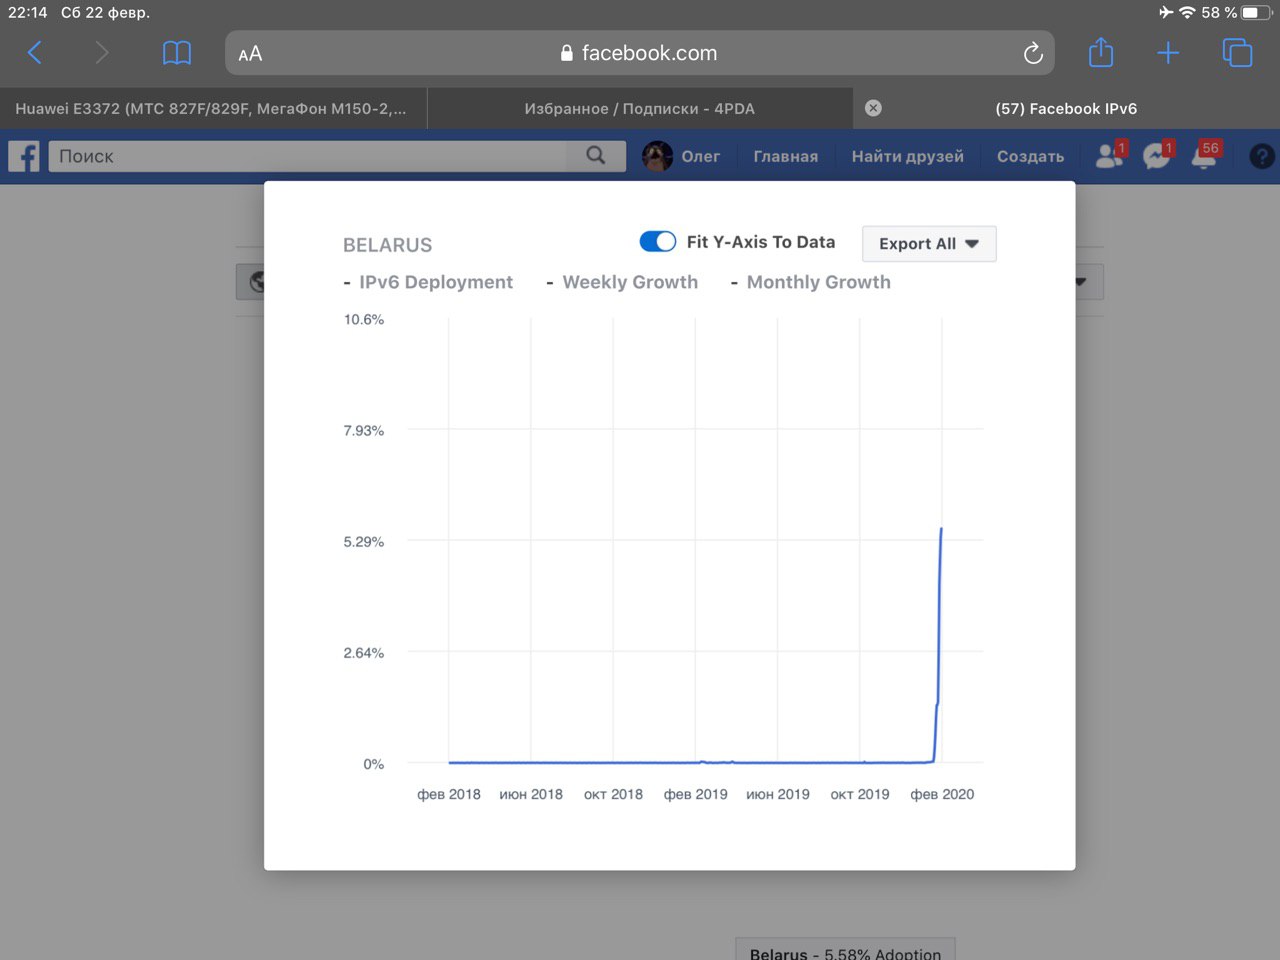Screen dimensions: 1280x960
Task: Open friend requests icon
Action: [x=1109, y=155]
